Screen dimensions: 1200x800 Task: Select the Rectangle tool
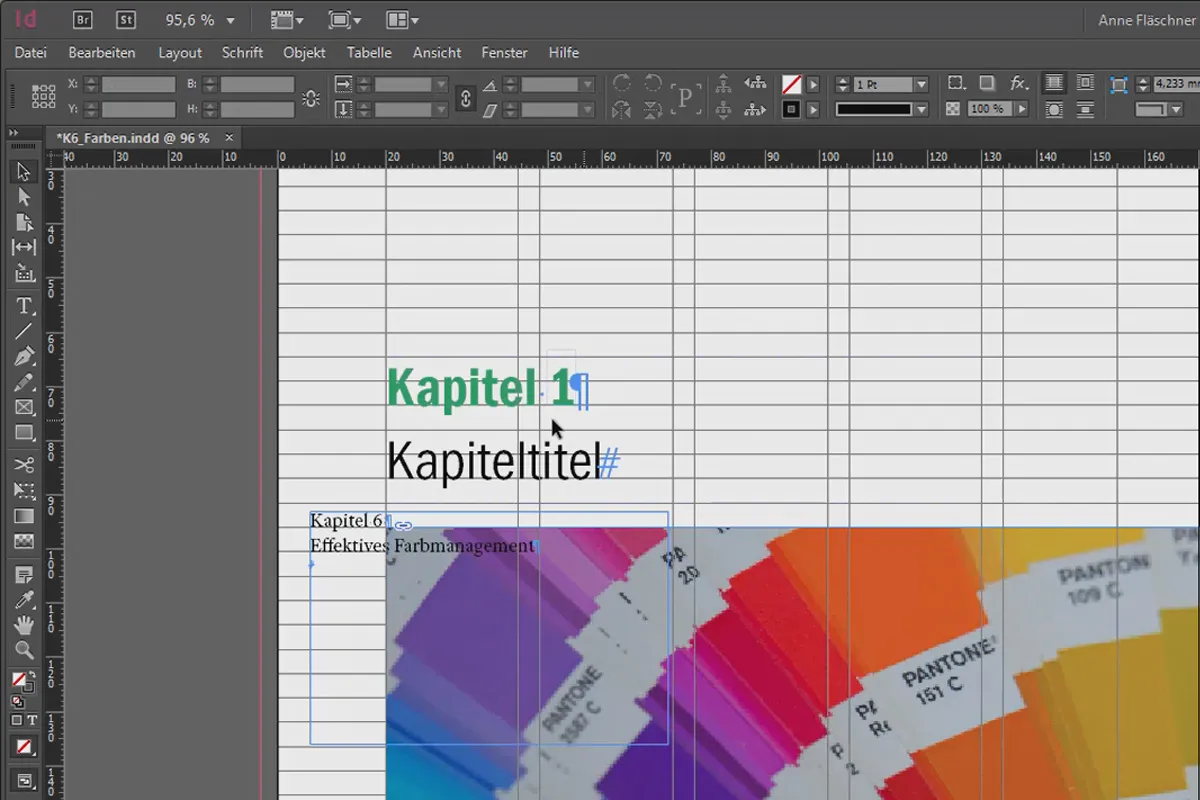tap(24, 432)
